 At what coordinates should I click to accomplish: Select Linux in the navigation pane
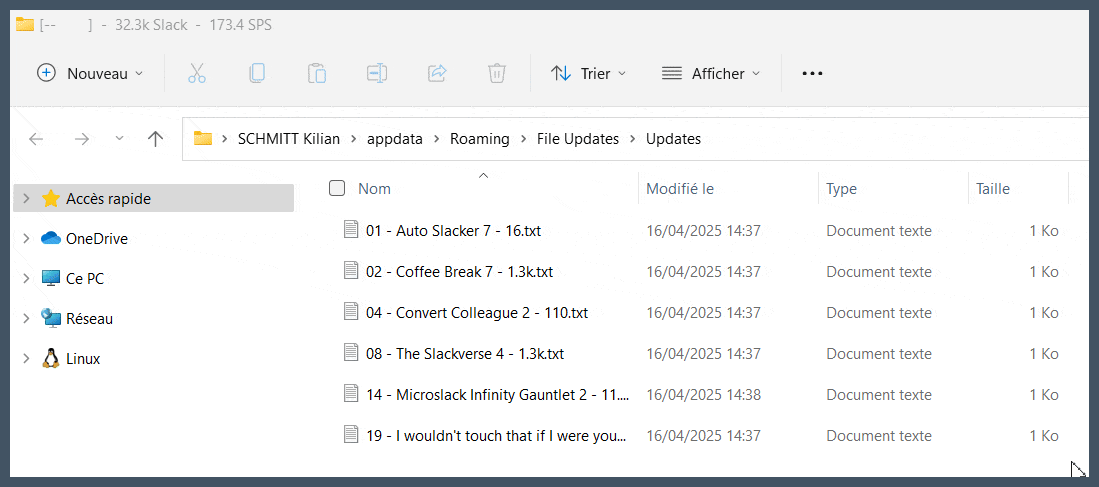tap(83, 359)
